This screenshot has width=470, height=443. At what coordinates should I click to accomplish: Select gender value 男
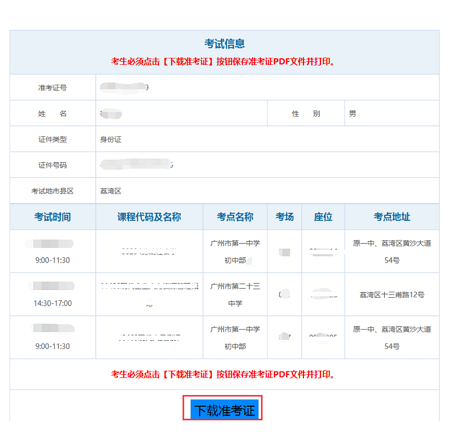click(x=352, y=114)
